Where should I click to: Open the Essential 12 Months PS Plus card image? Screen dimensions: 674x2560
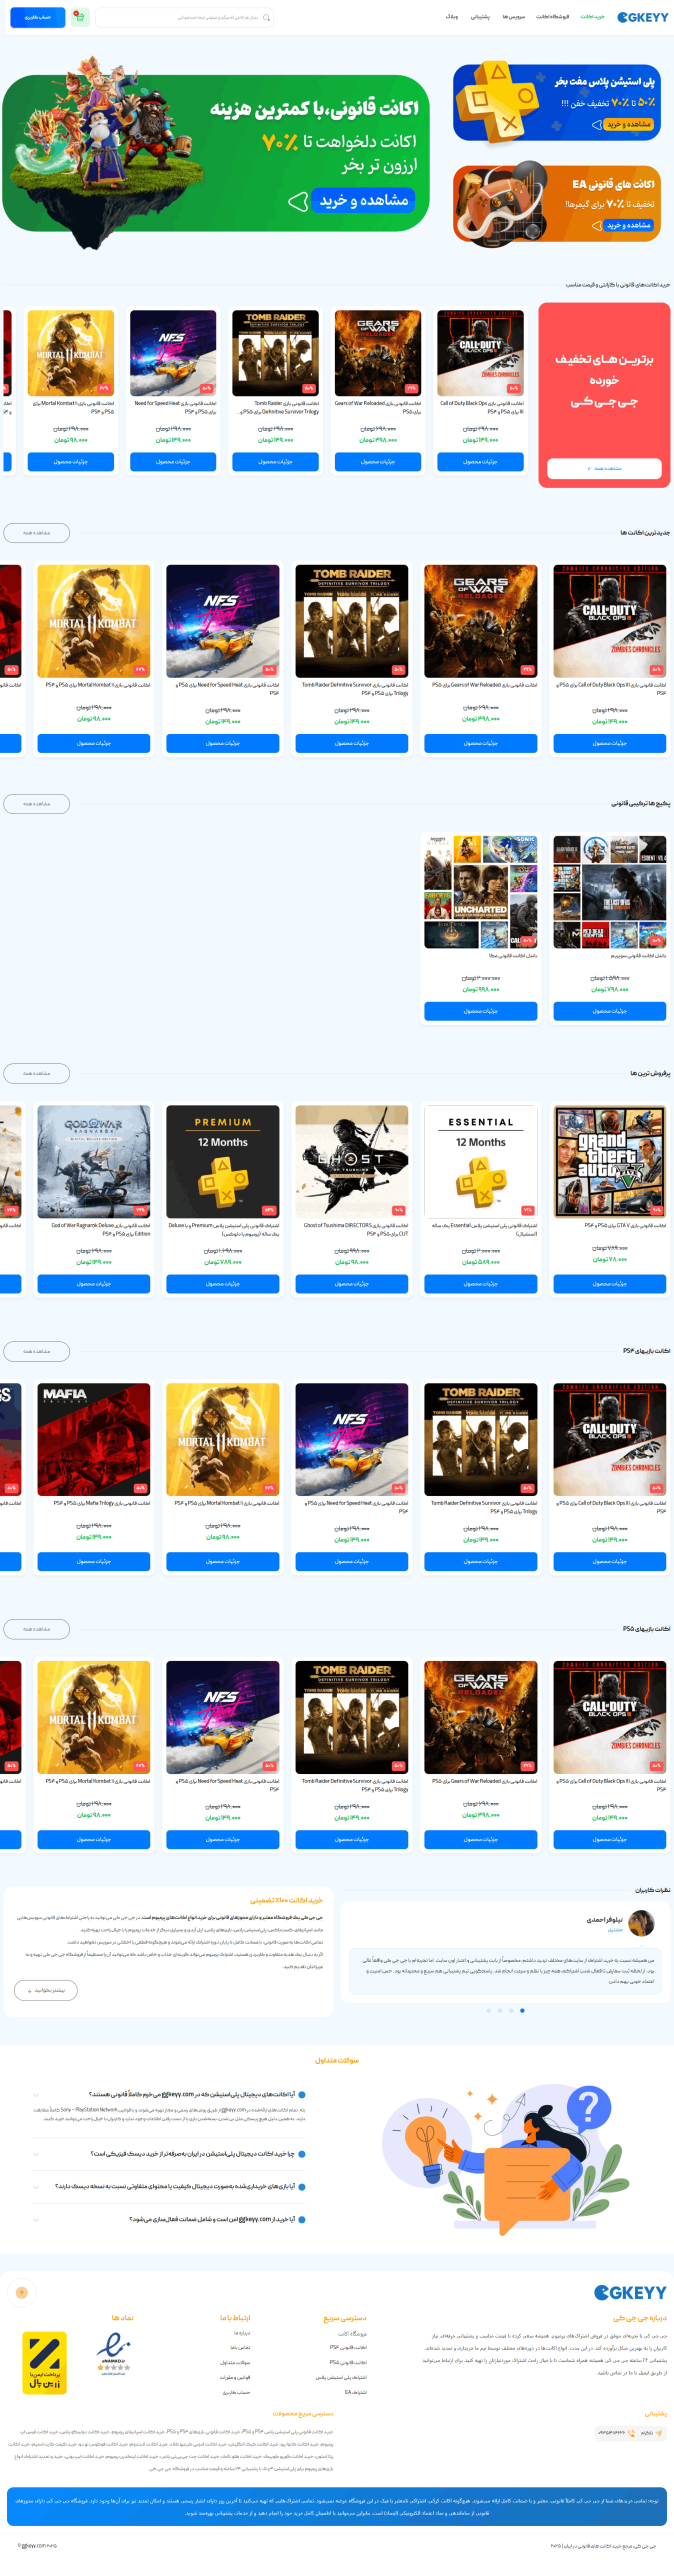tap(481, 1161)
